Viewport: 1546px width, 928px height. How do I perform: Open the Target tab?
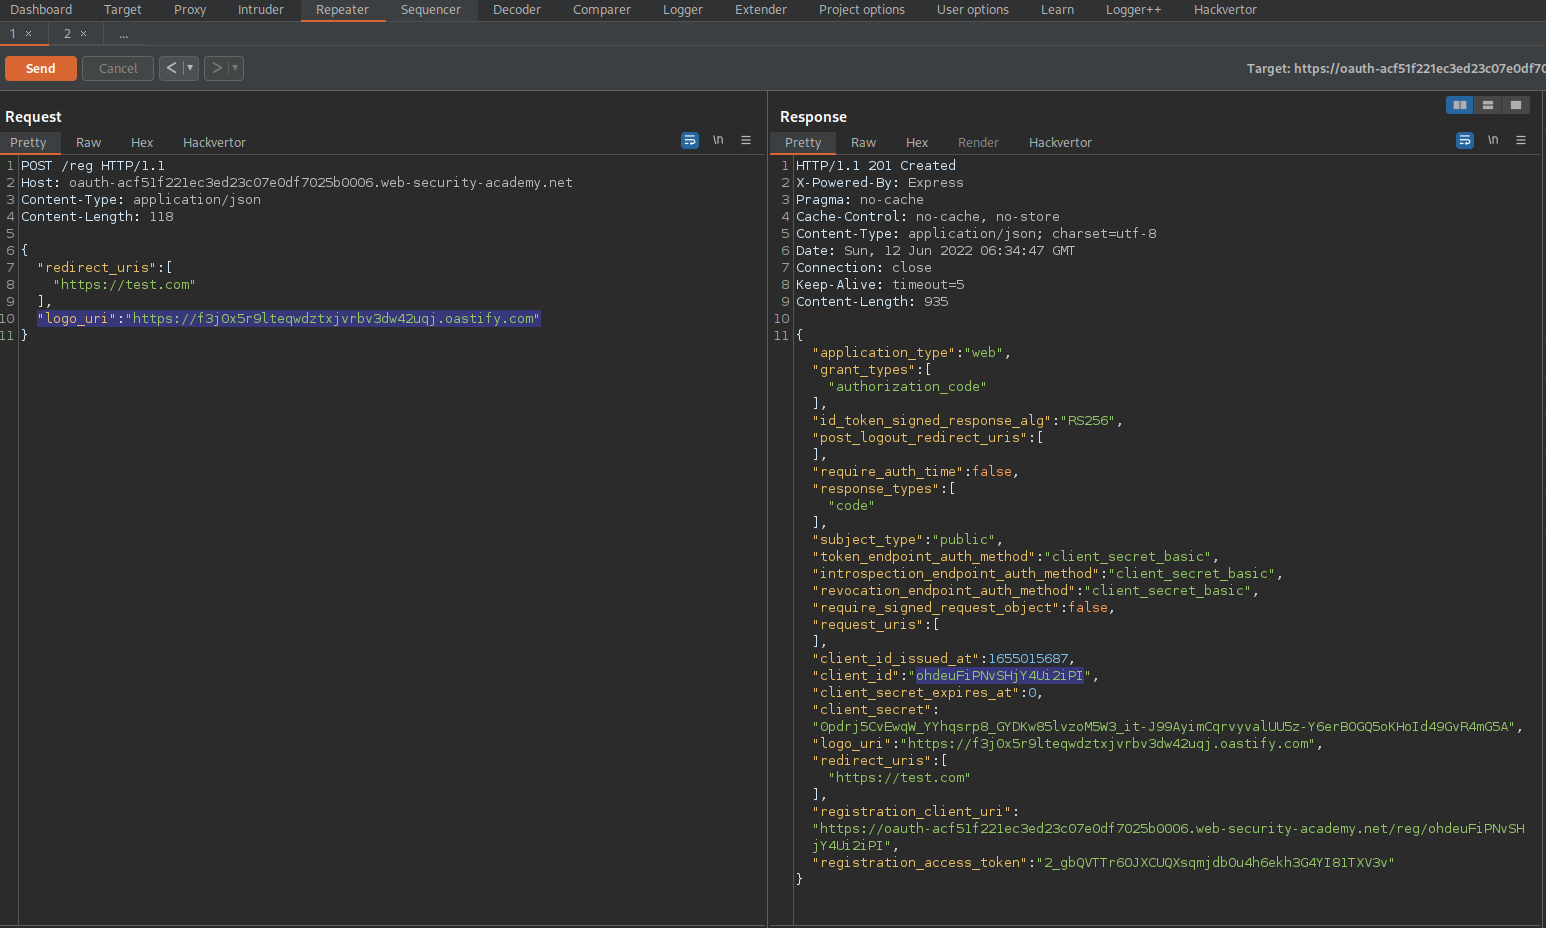coord(123,10)
